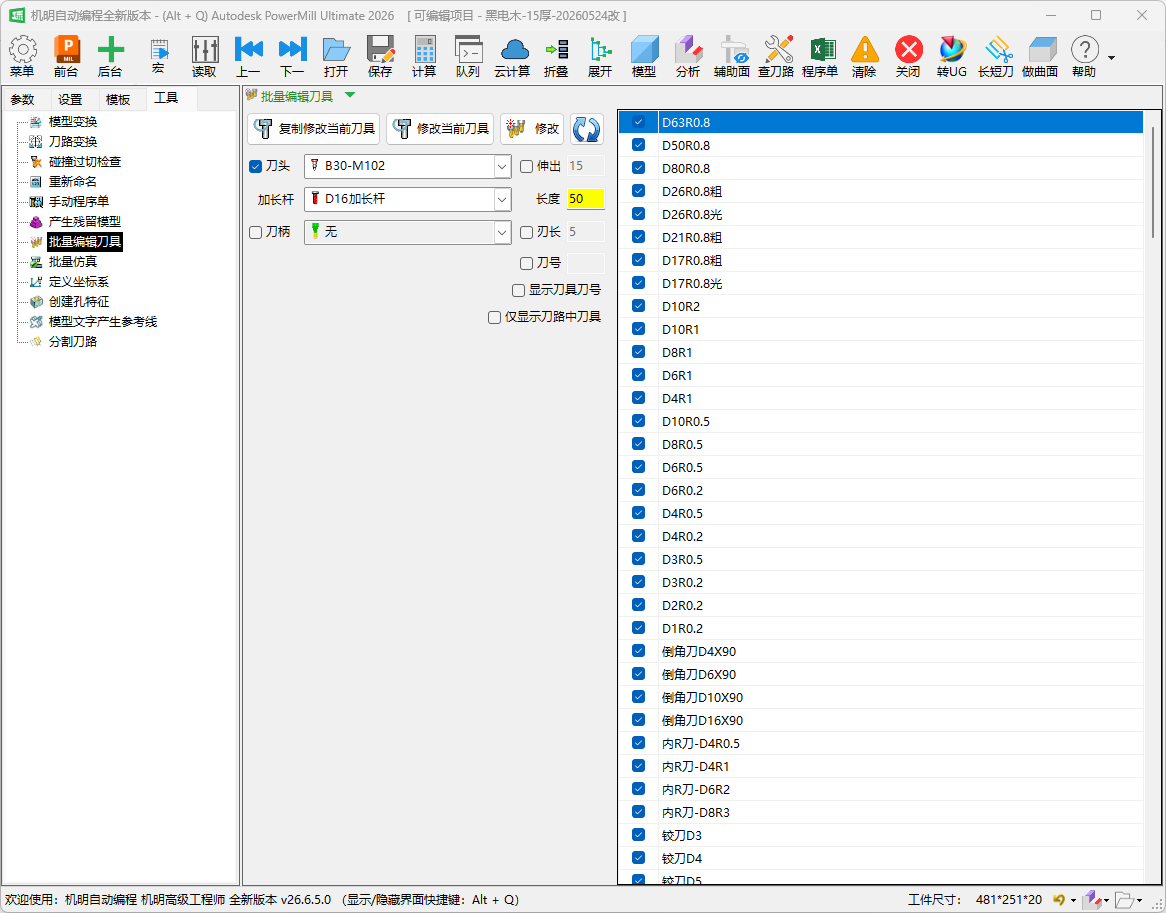This screenshot has height=913, width=1166.
Task: Click the 前台 PowerMill icon
Action: click(66, 50)
